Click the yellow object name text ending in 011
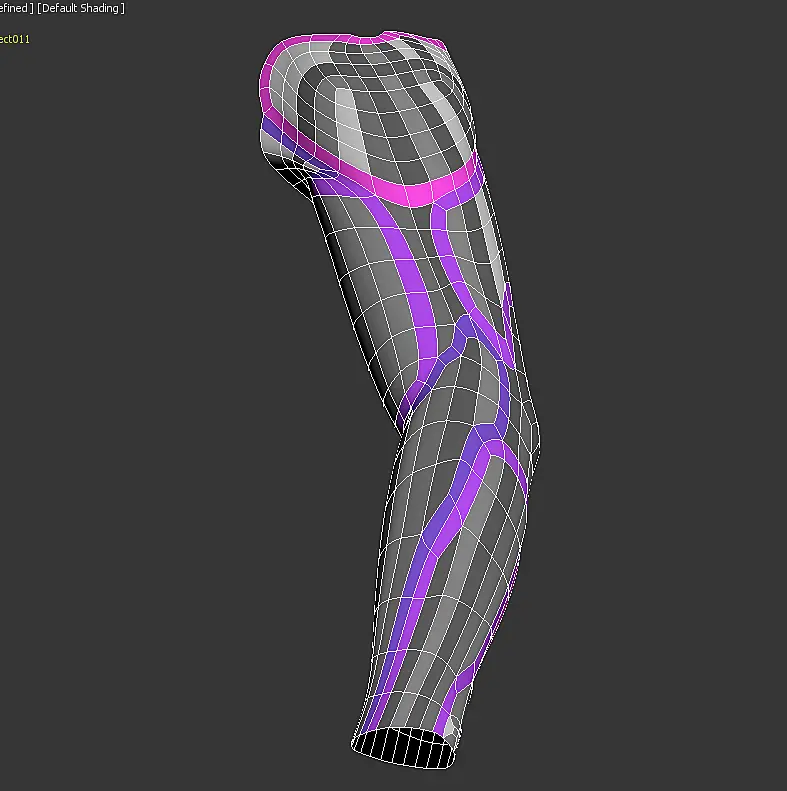787x791 pixels. [x=15, y=39]
